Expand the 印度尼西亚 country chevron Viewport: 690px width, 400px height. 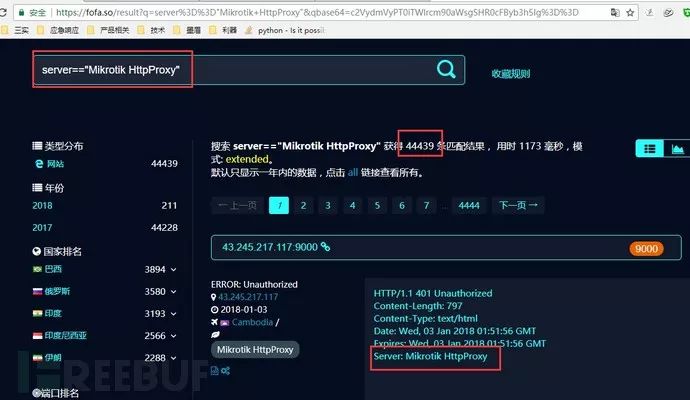173,336
